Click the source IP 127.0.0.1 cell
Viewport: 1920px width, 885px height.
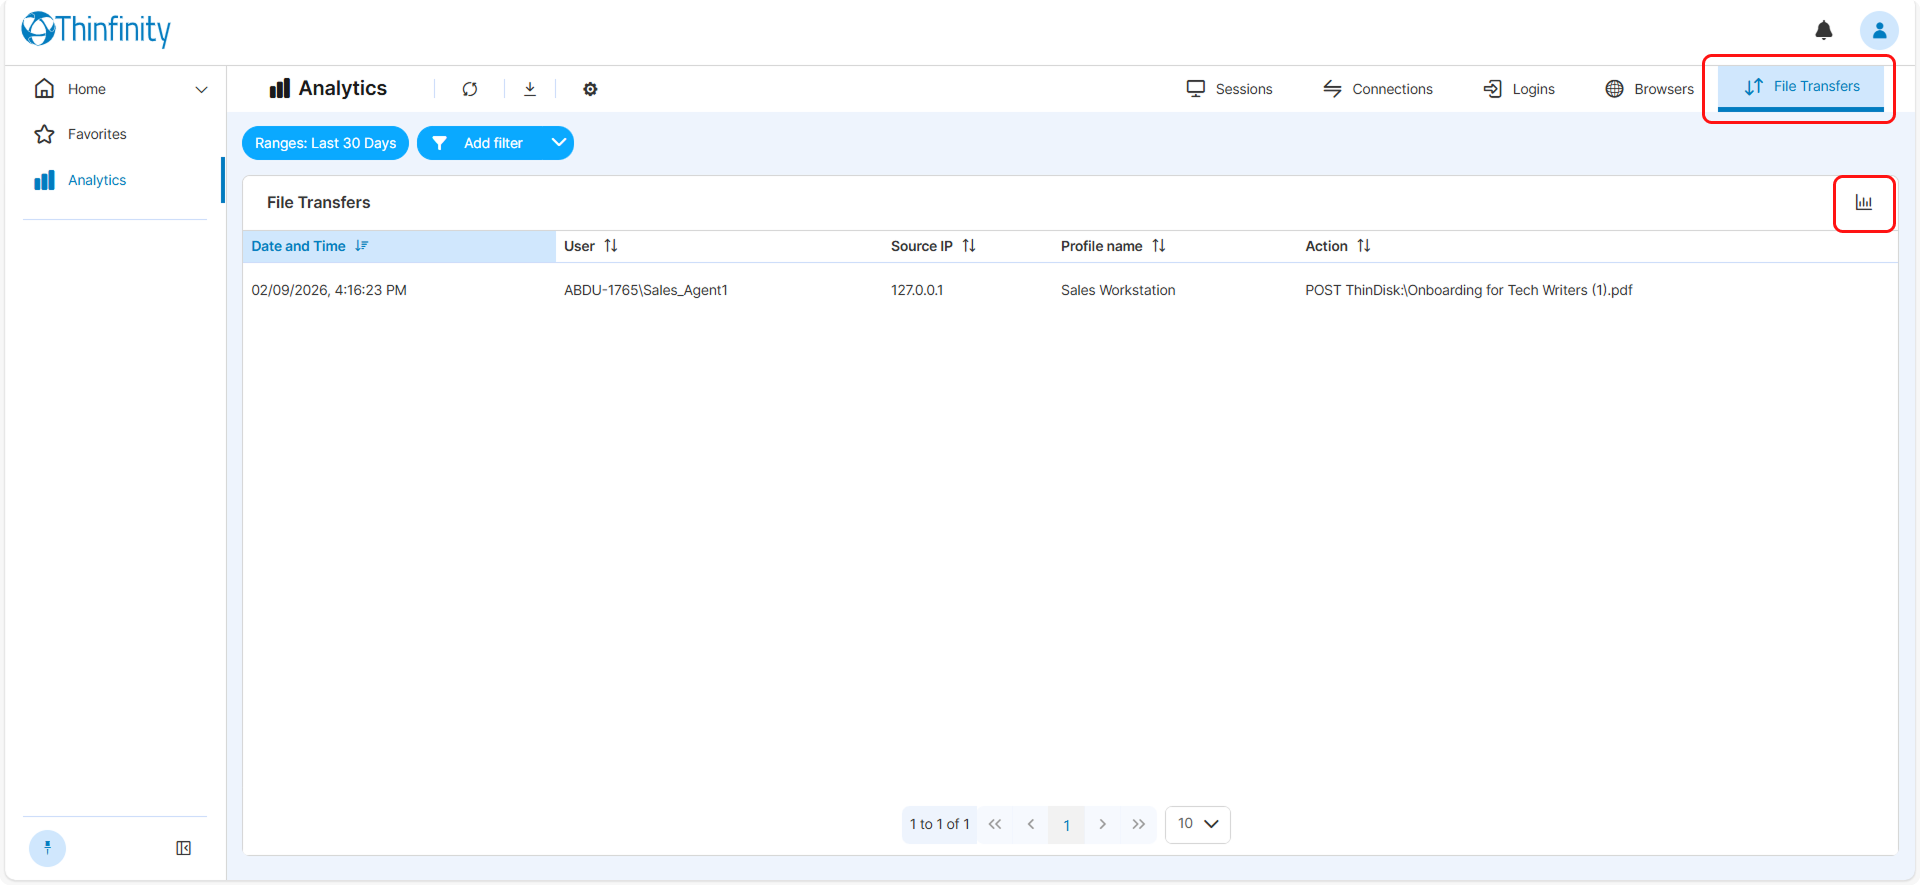point(917,290)
